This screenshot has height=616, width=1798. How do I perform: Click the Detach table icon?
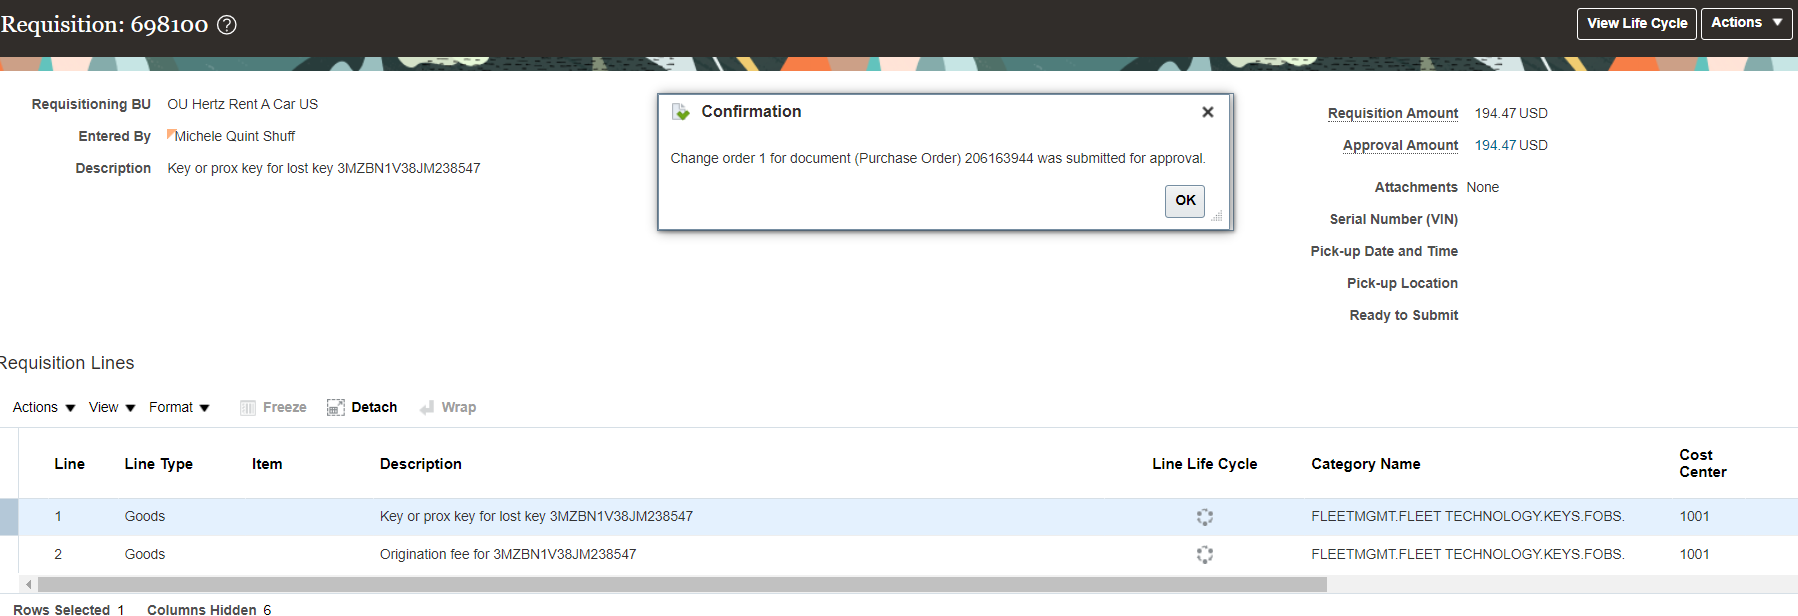[x=336, y=408]
